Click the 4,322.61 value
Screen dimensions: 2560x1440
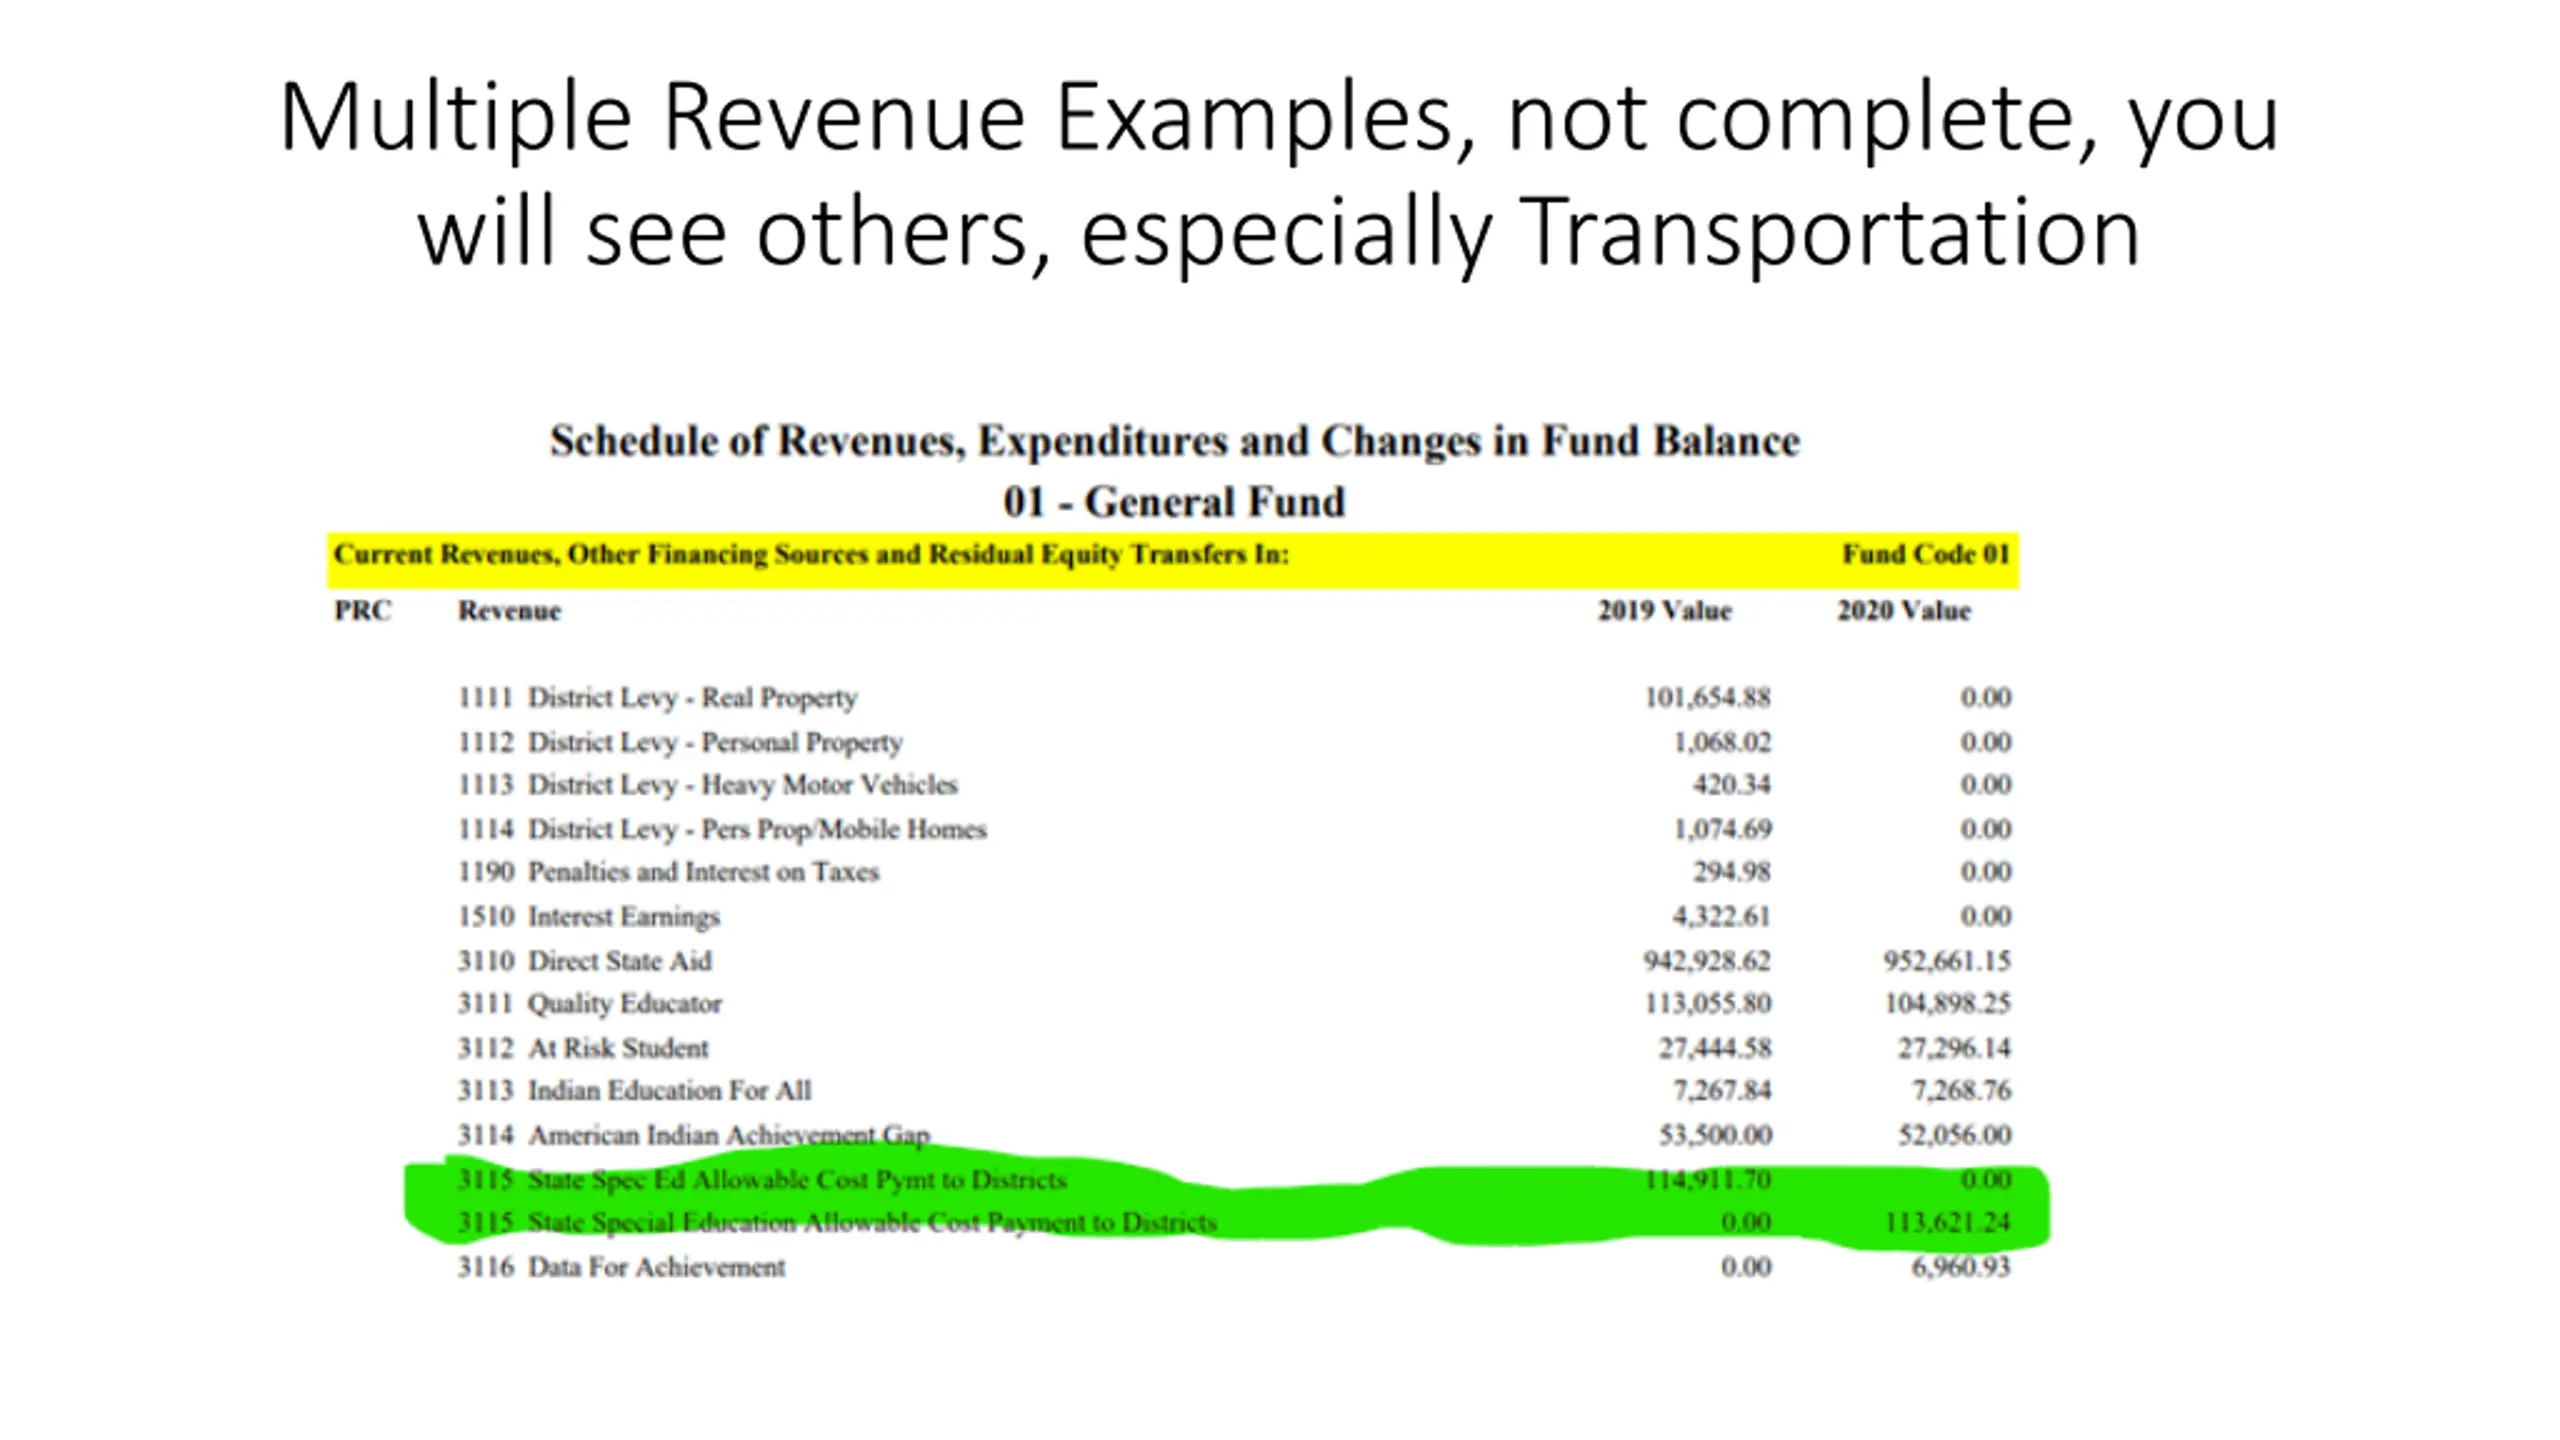(x=1721, y=917)
